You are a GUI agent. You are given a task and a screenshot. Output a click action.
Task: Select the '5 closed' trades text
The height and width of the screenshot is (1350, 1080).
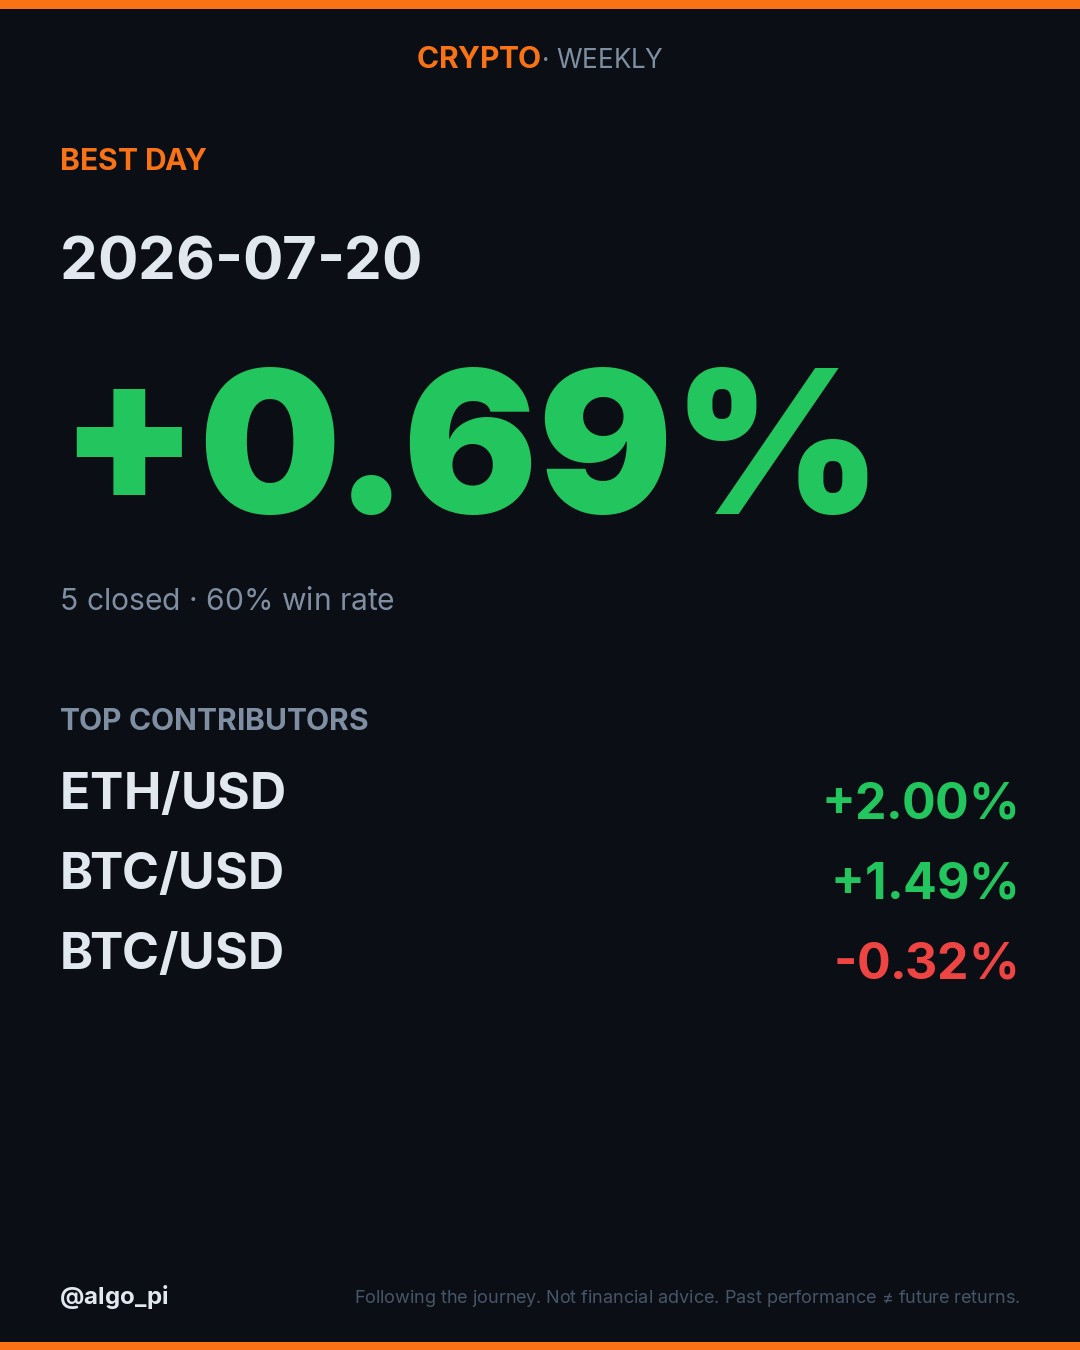point(120,600)
